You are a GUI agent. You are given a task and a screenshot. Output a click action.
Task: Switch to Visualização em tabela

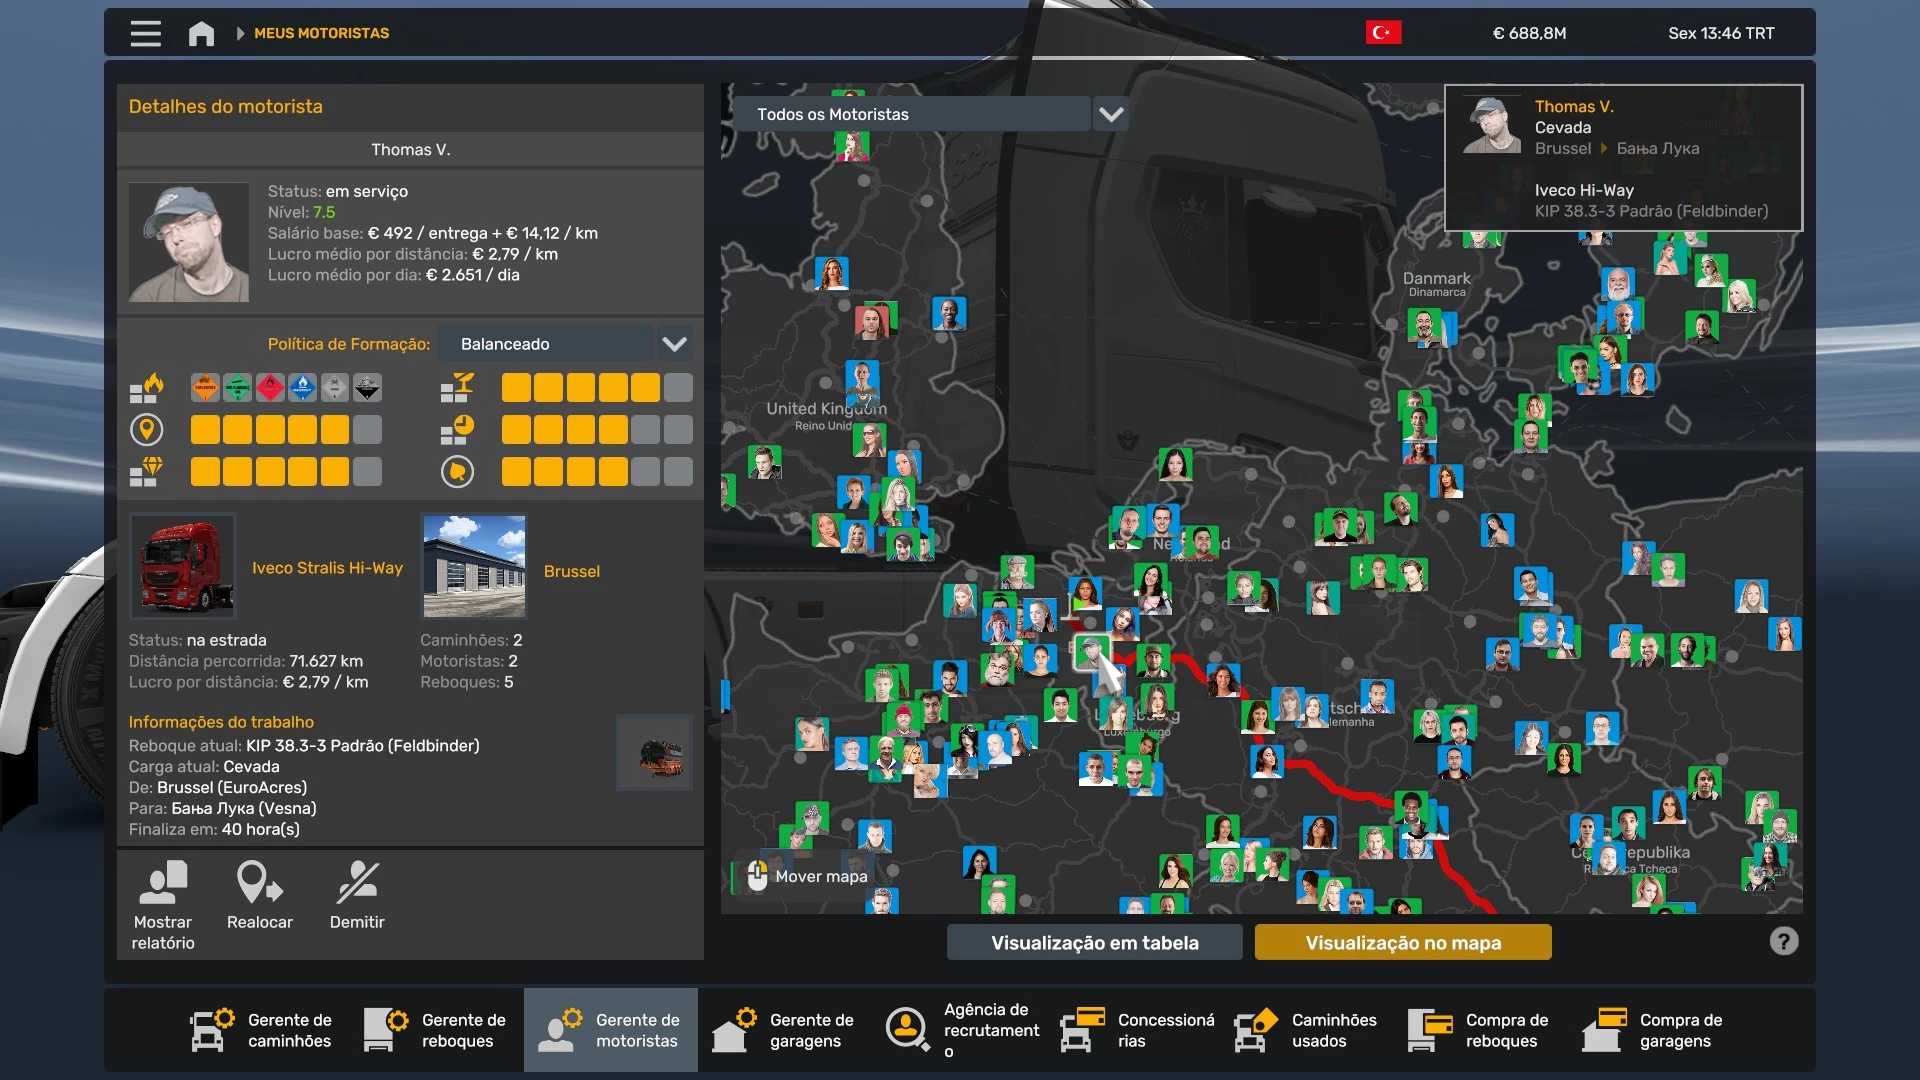coord(1094,942)
